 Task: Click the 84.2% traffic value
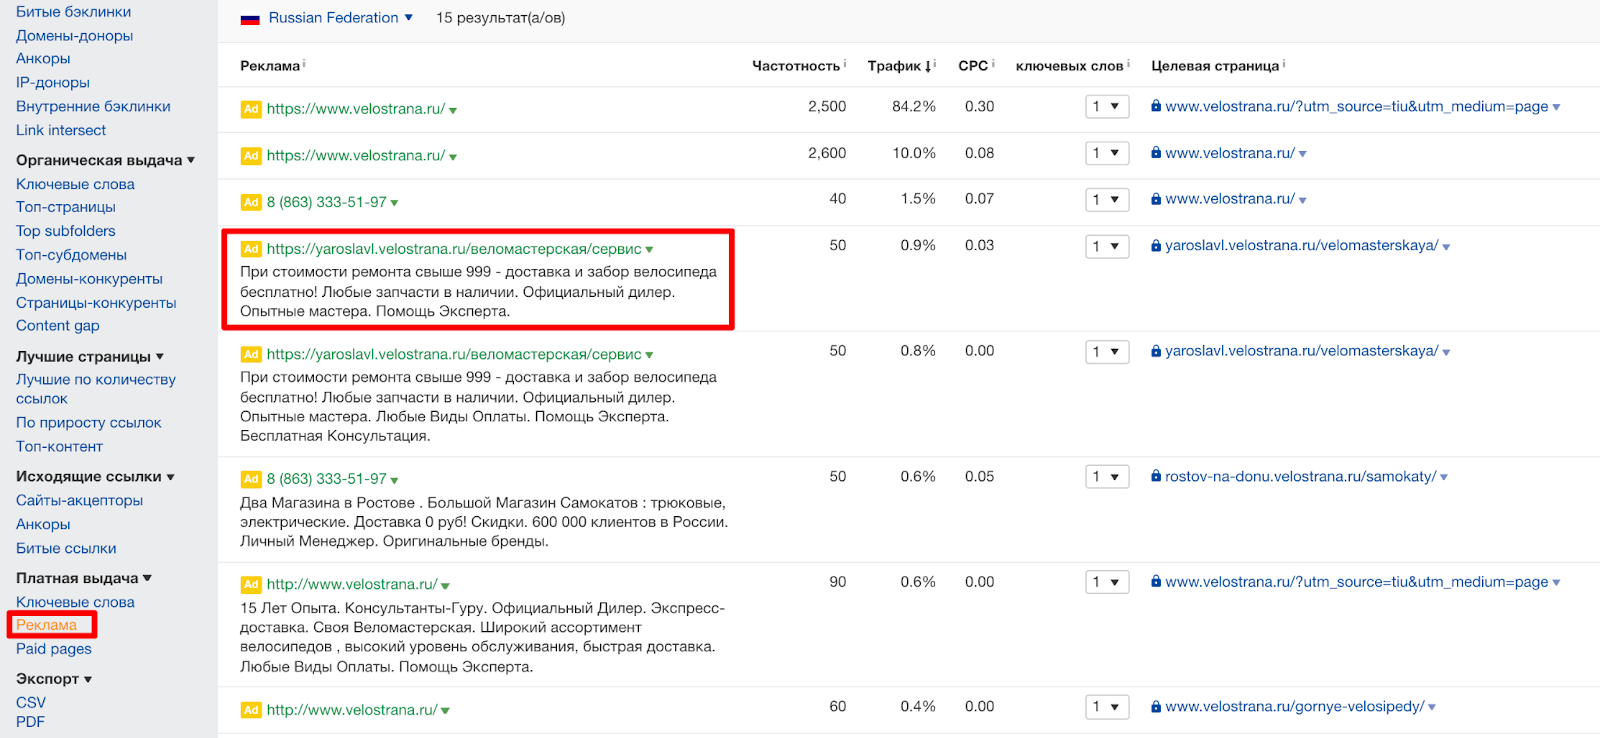tap(914, 106)
